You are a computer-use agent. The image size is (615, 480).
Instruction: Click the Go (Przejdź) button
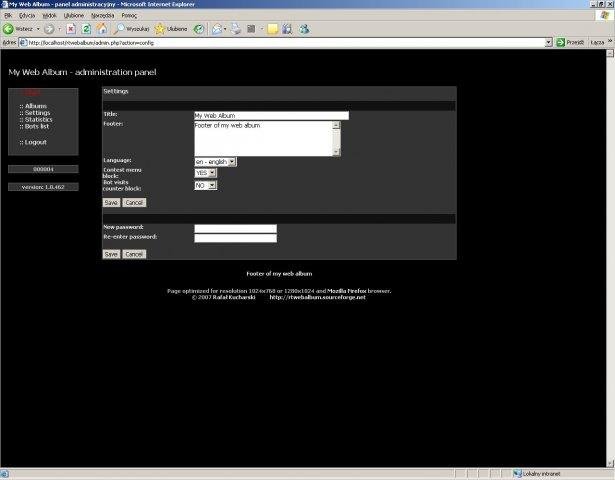570,42
